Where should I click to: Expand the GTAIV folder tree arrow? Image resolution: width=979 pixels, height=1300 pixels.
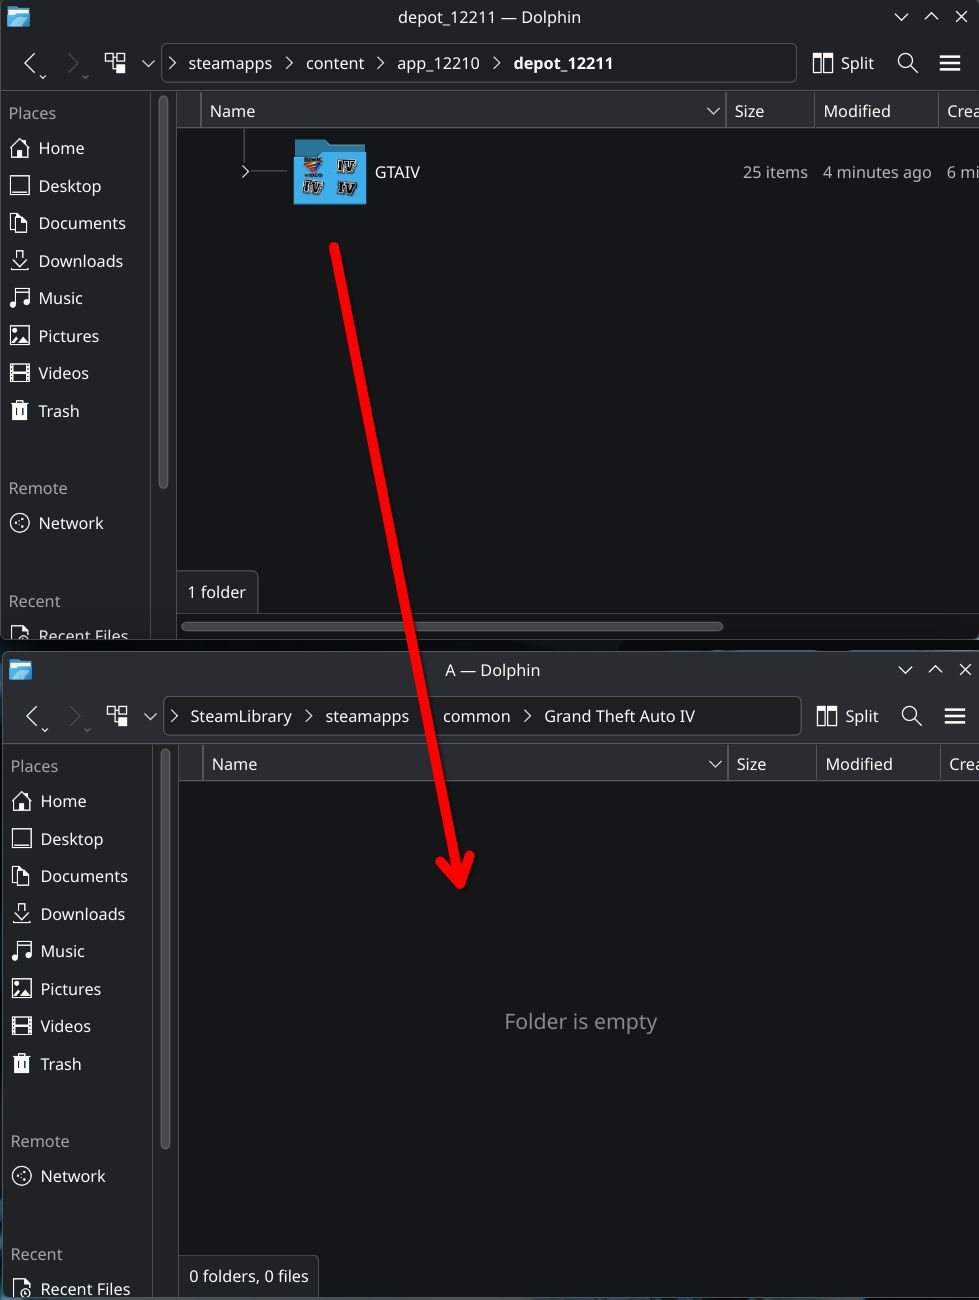245,172
